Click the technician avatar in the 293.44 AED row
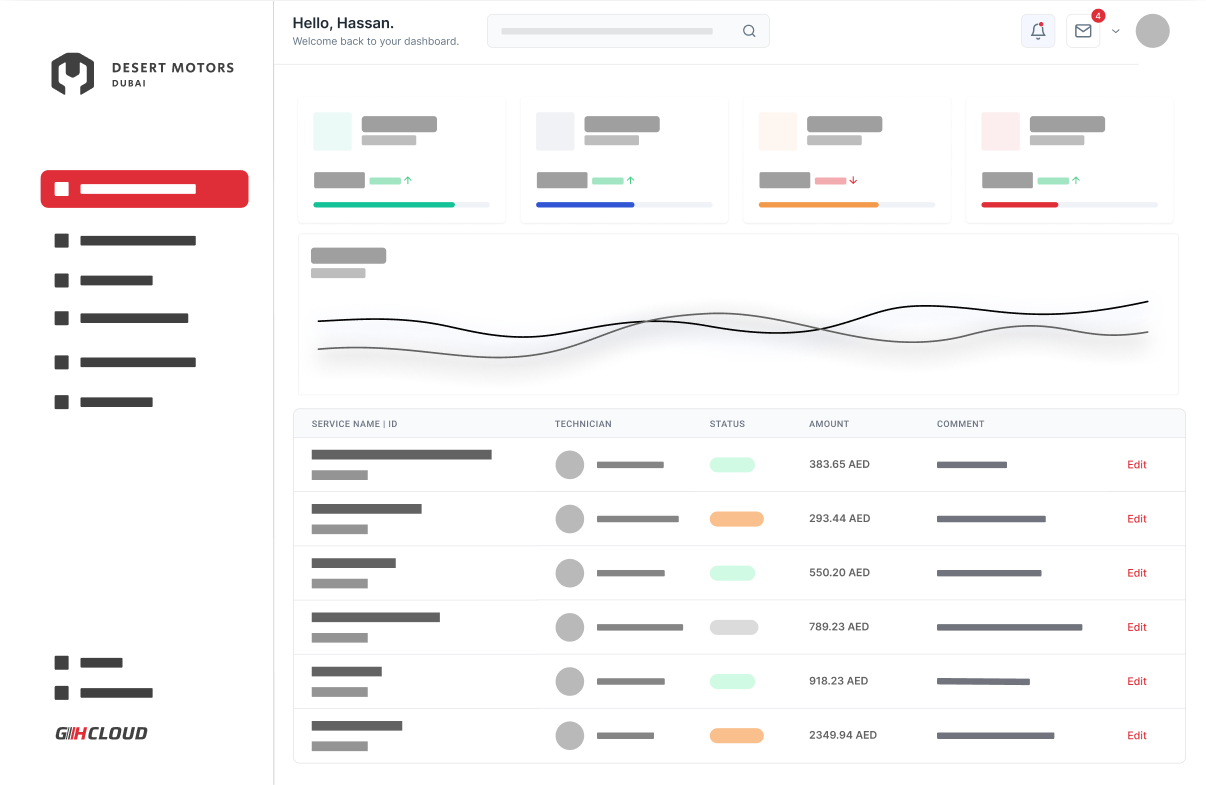Image resolution: width=1206 pixels, height=785 pixels. point(570,519)
